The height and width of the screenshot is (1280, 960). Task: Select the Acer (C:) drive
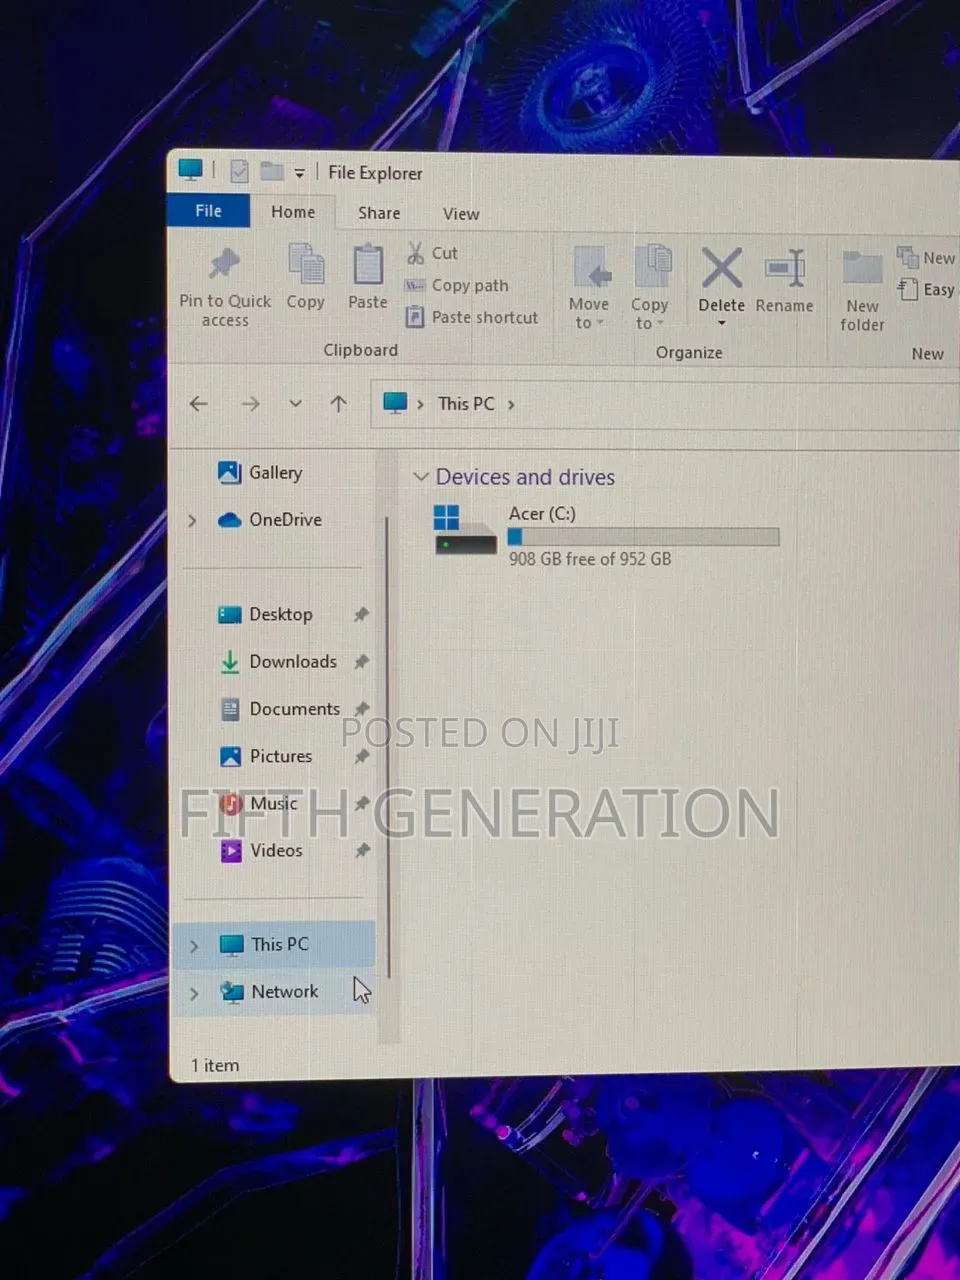tap(605, 535)
